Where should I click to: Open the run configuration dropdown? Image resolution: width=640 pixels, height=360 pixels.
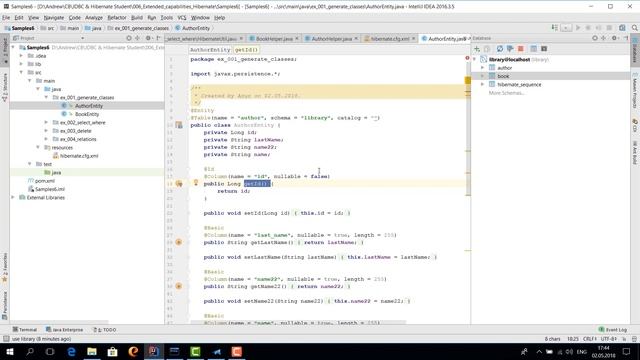[566, 28]
